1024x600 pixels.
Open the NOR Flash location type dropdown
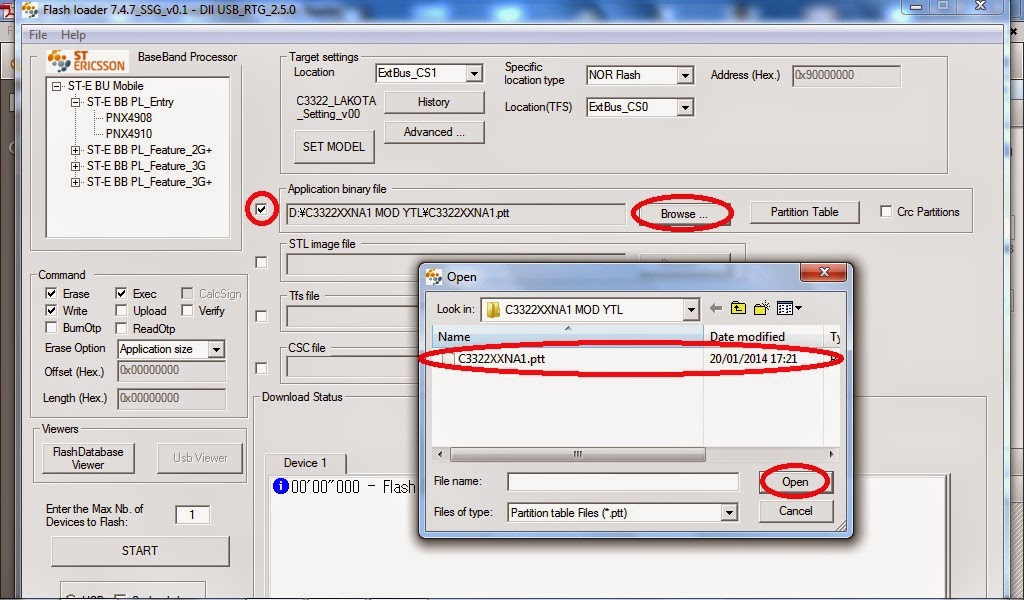tap(684, 75)
